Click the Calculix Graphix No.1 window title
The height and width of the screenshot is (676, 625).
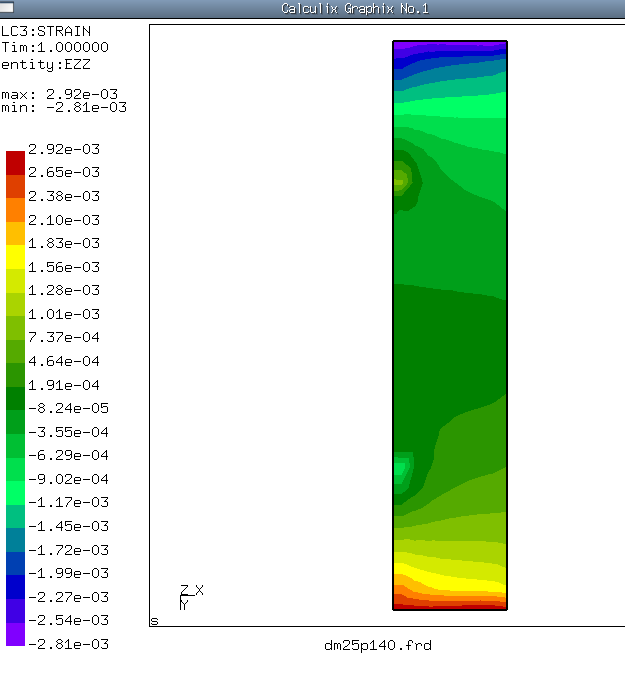tap(355, 9)
